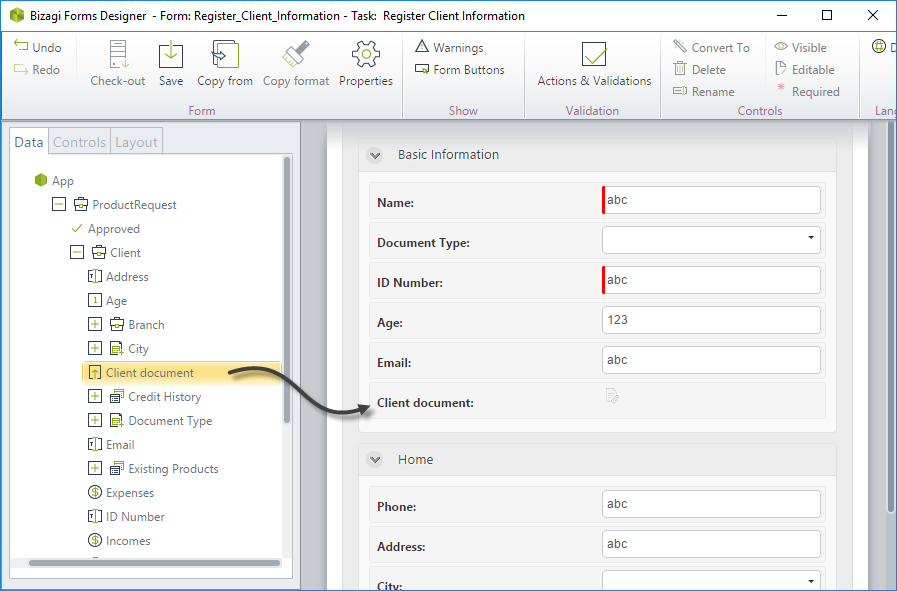Click the ID Number input field

711,280
